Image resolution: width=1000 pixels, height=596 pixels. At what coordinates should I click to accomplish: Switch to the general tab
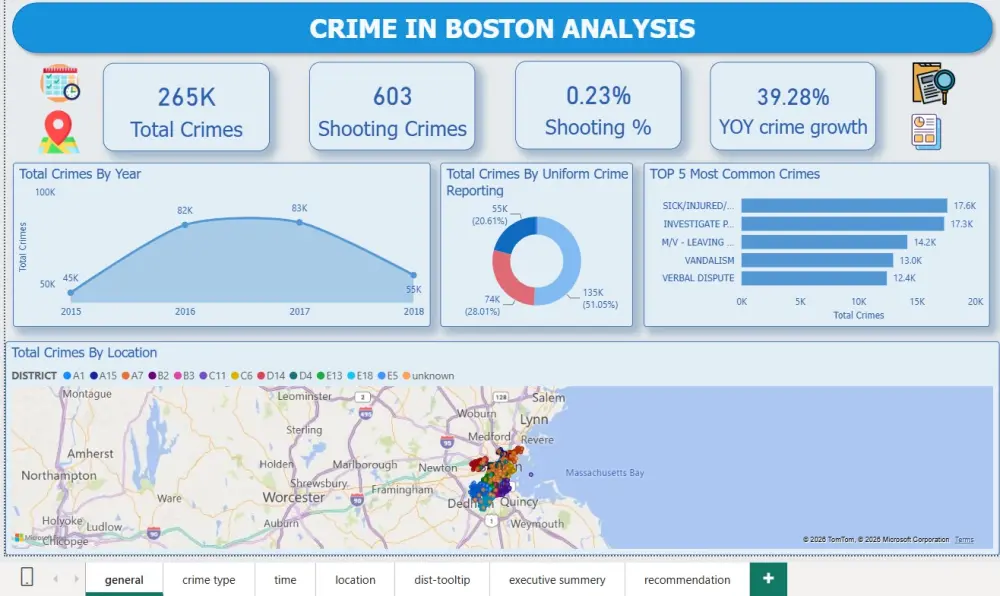pos(124,579)
